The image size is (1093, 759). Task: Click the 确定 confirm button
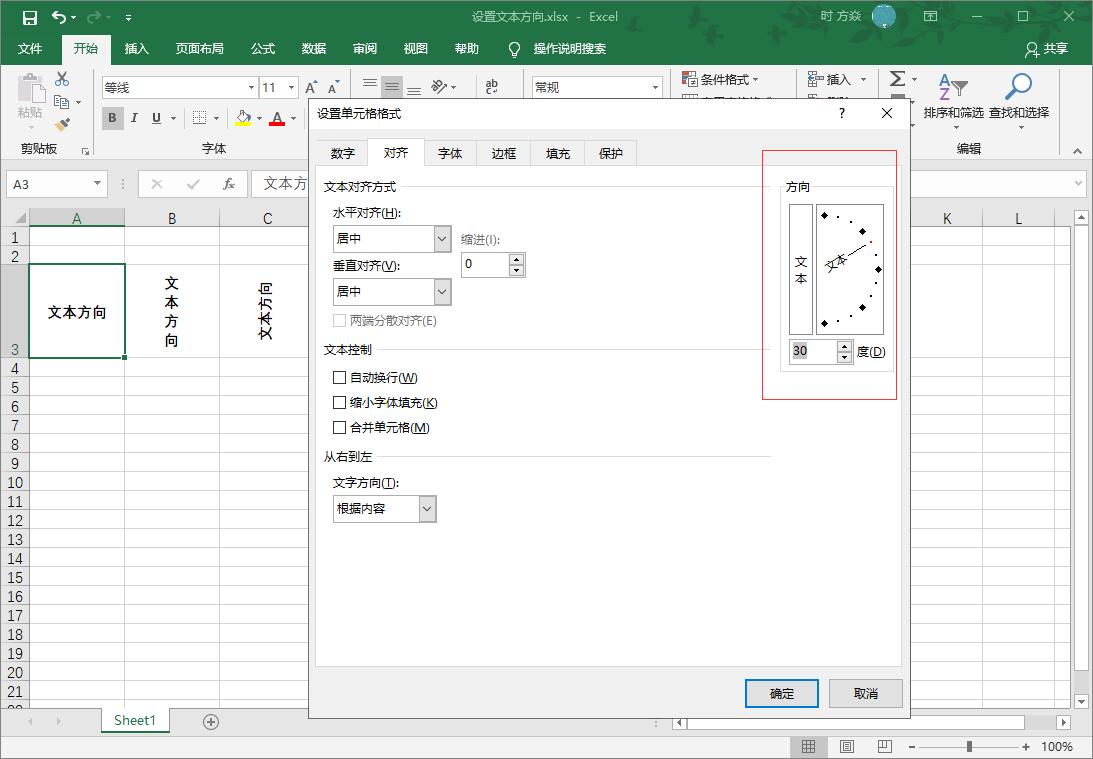[x=782, y=694]
